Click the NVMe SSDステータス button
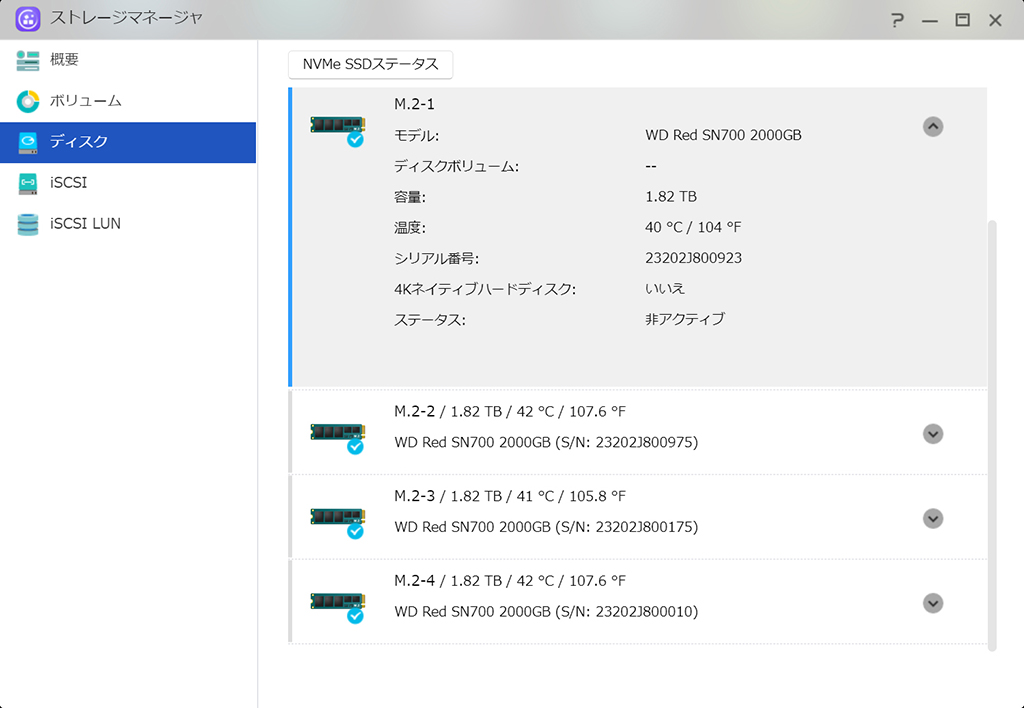The height and width of the screenshot is (708, 1024). pos(370,65)
